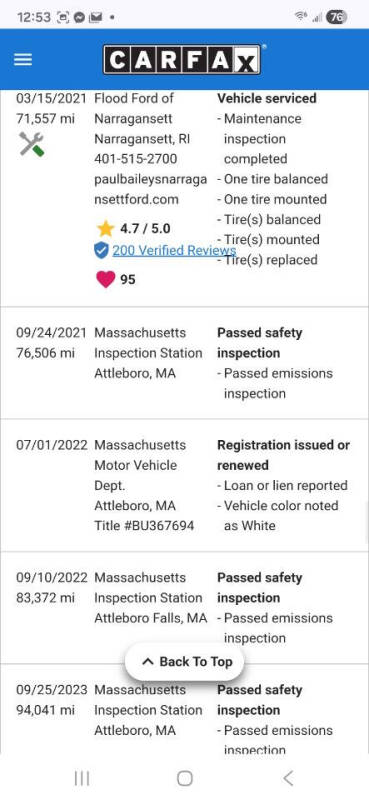This screenshot has height=800, width=369.
Task: Tap the page scrollbar on right edge
Action: click(366, 521)
